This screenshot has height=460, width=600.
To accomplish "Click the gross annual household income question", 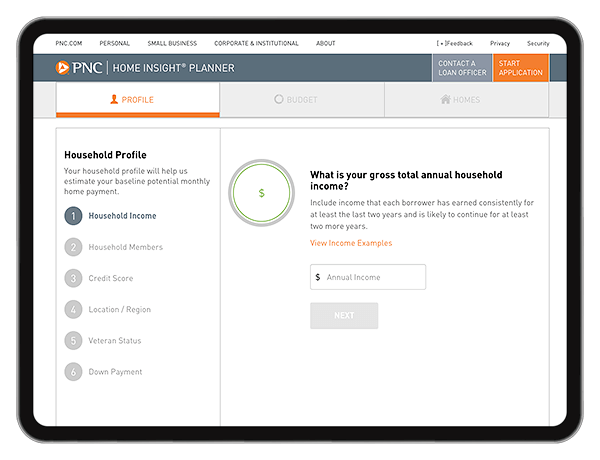I will (406, 180).
